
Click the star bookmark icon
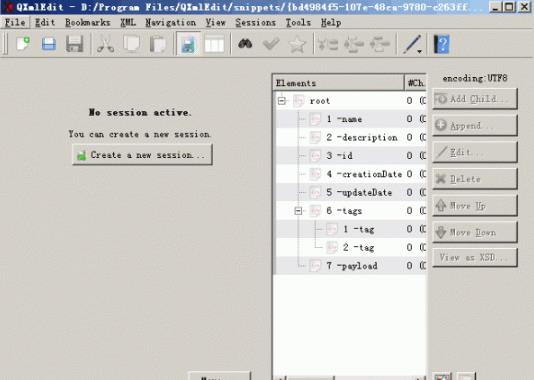(297, 44)
